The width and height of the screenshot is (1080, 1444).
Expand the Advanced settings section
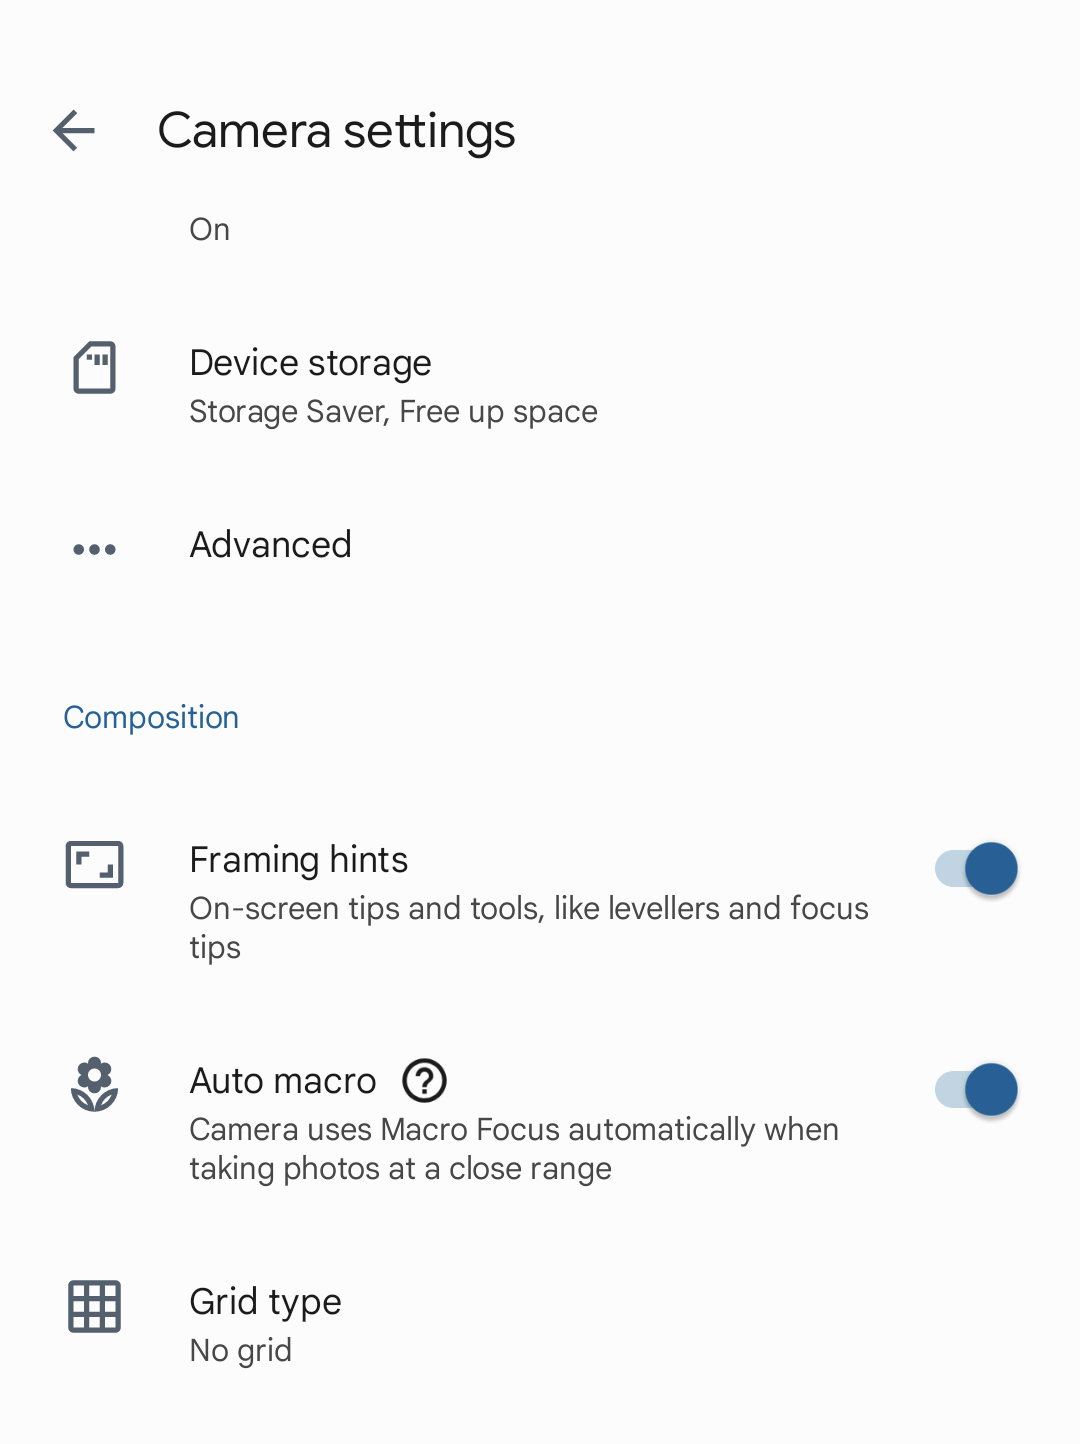point(270,546)
